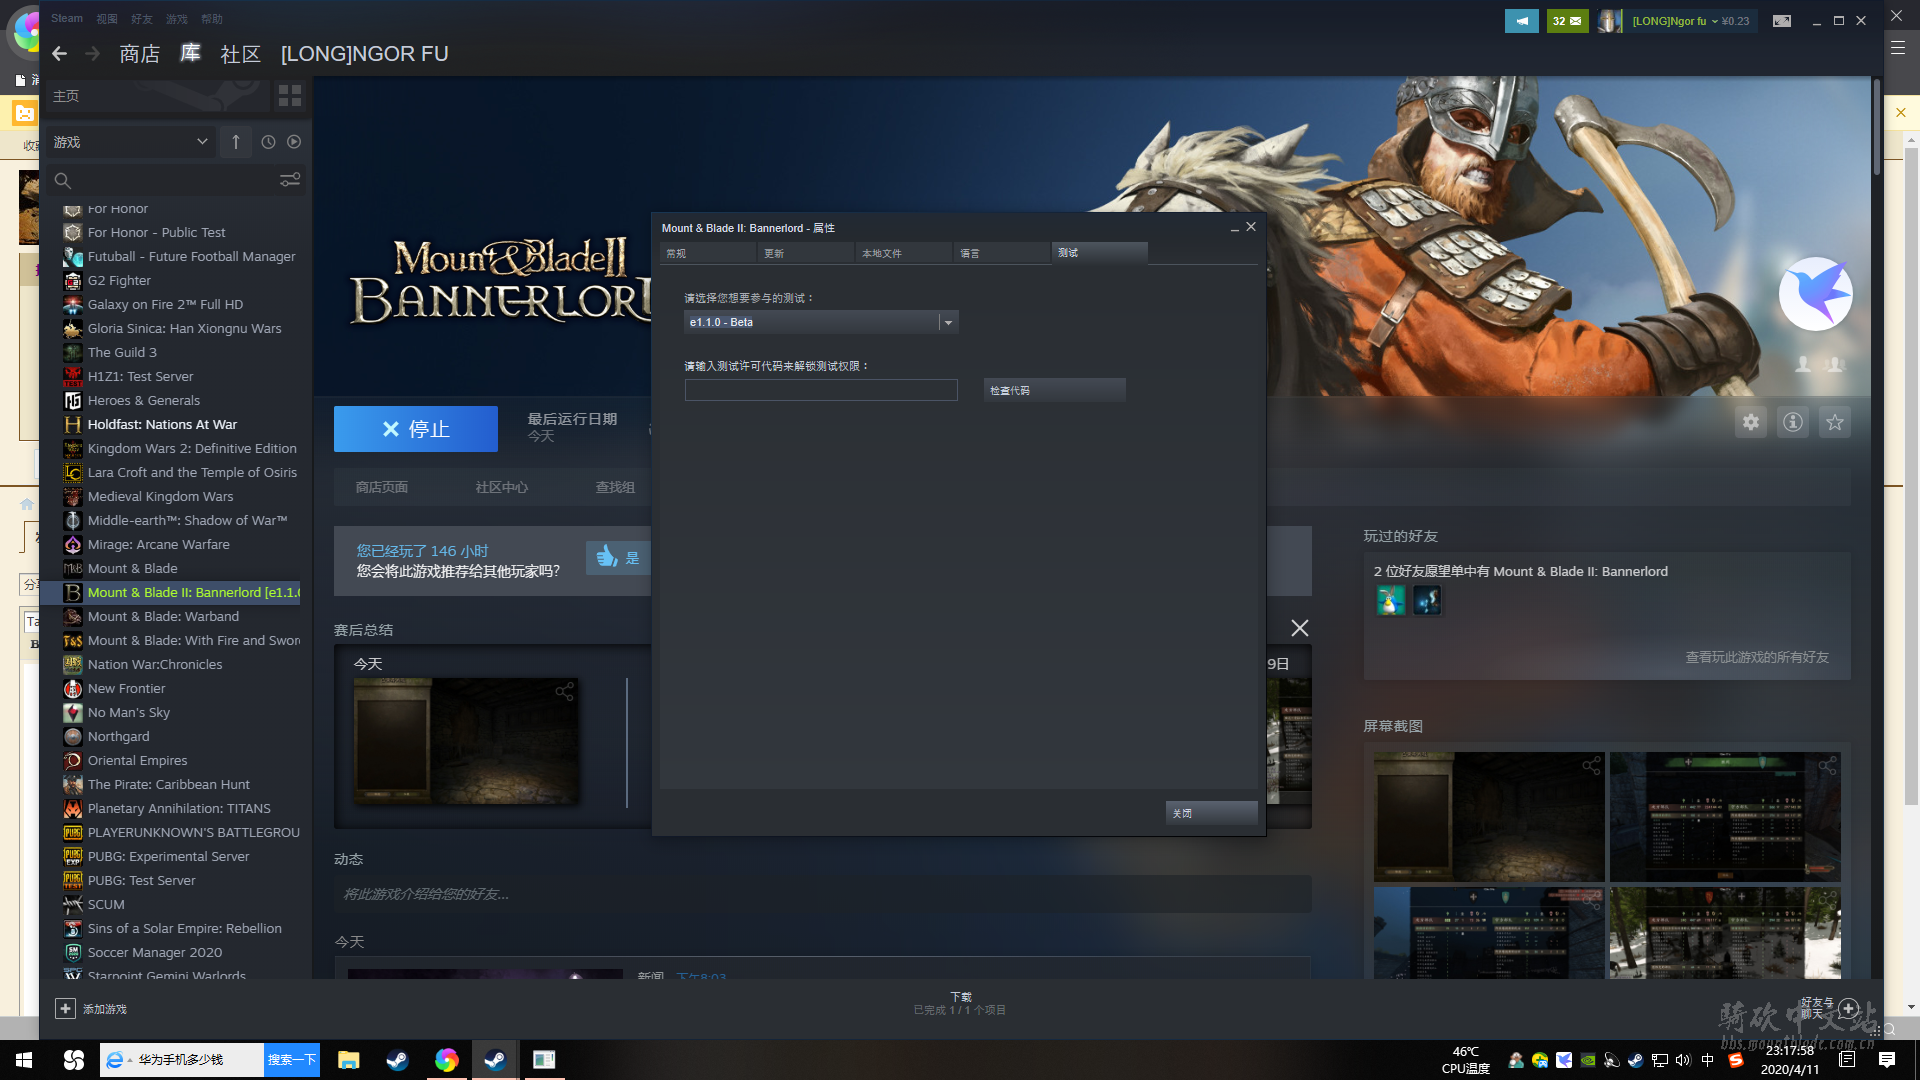Expand the 游戏 category dropdown in the library
This screenshot has width=1920, height=1080.
click(131, 142)
